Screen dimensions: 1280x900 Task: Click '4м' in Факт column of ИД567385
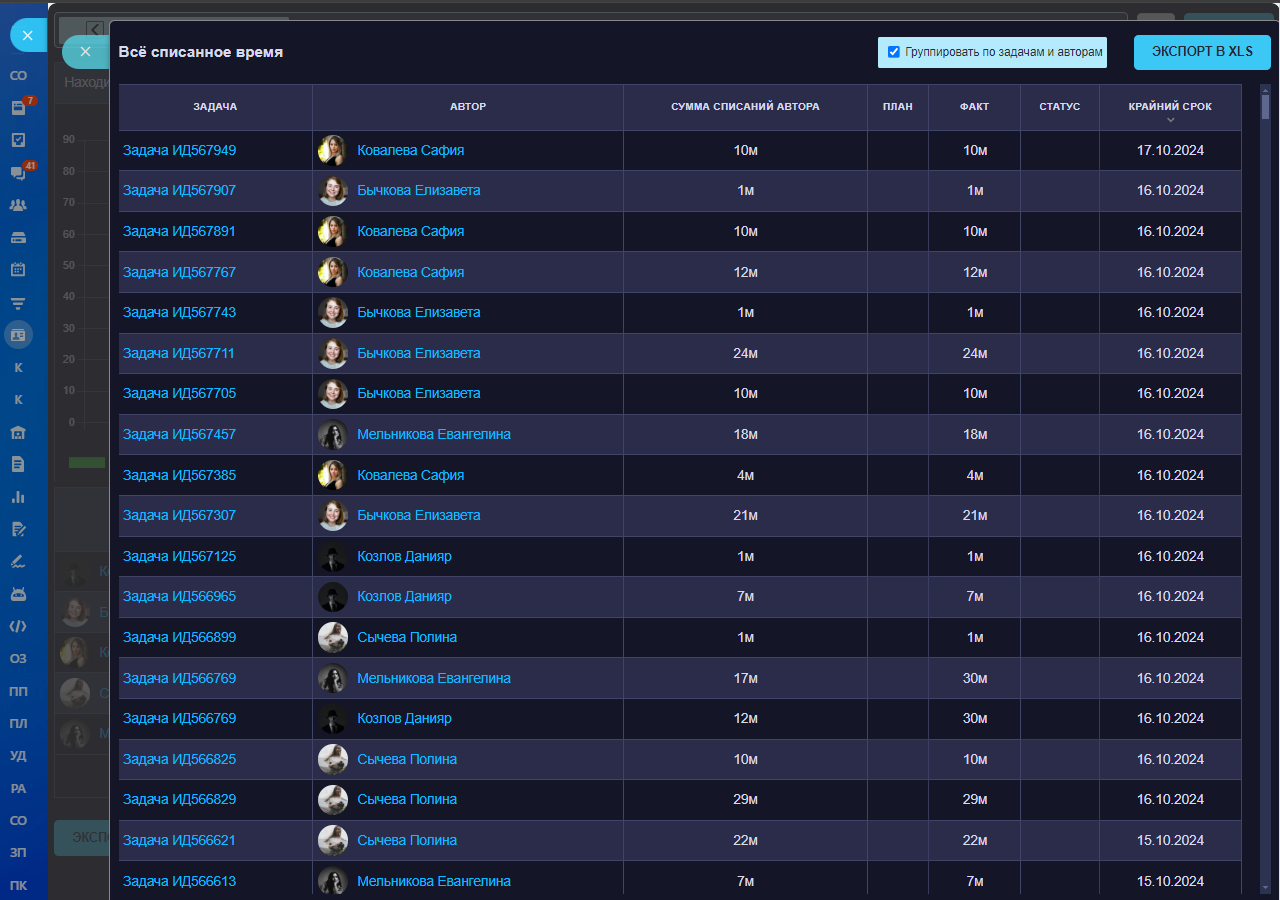975,475
